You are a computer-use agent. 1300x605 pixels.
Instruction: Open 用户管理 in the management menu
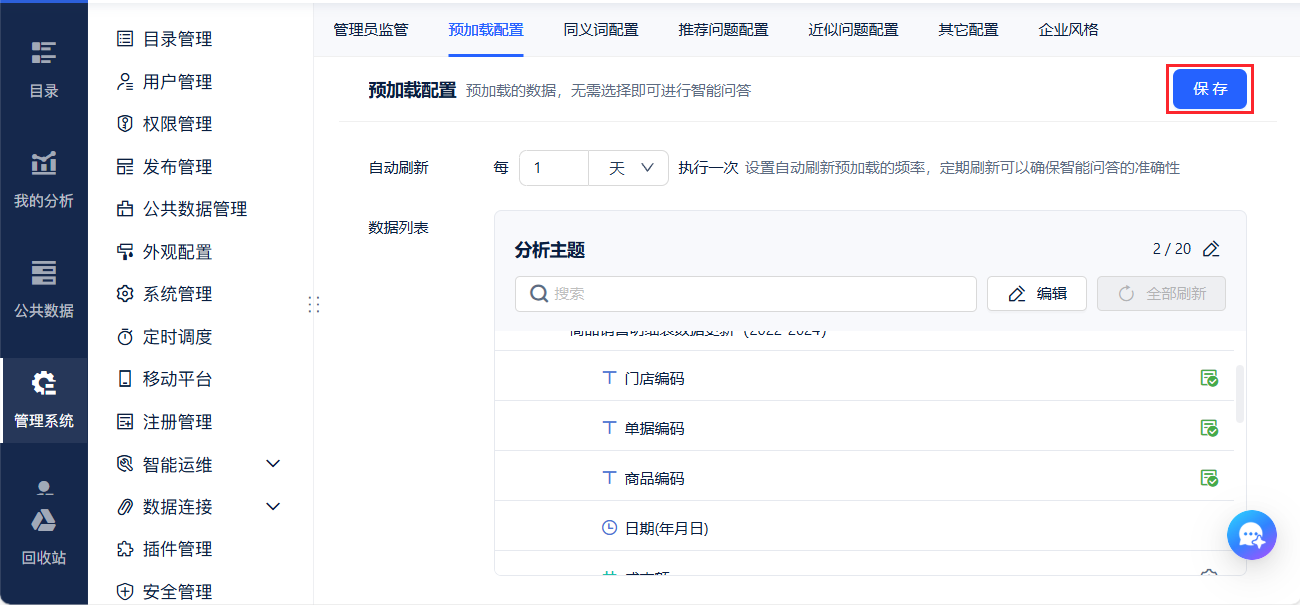click(177, 82)
